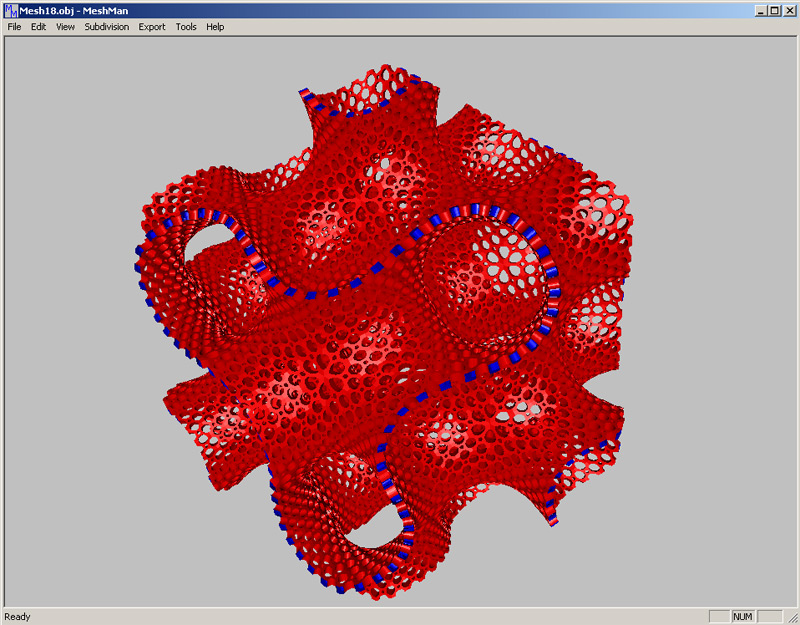Open the Help menu
Screen dimensions: 800x625
pos(215,27)
